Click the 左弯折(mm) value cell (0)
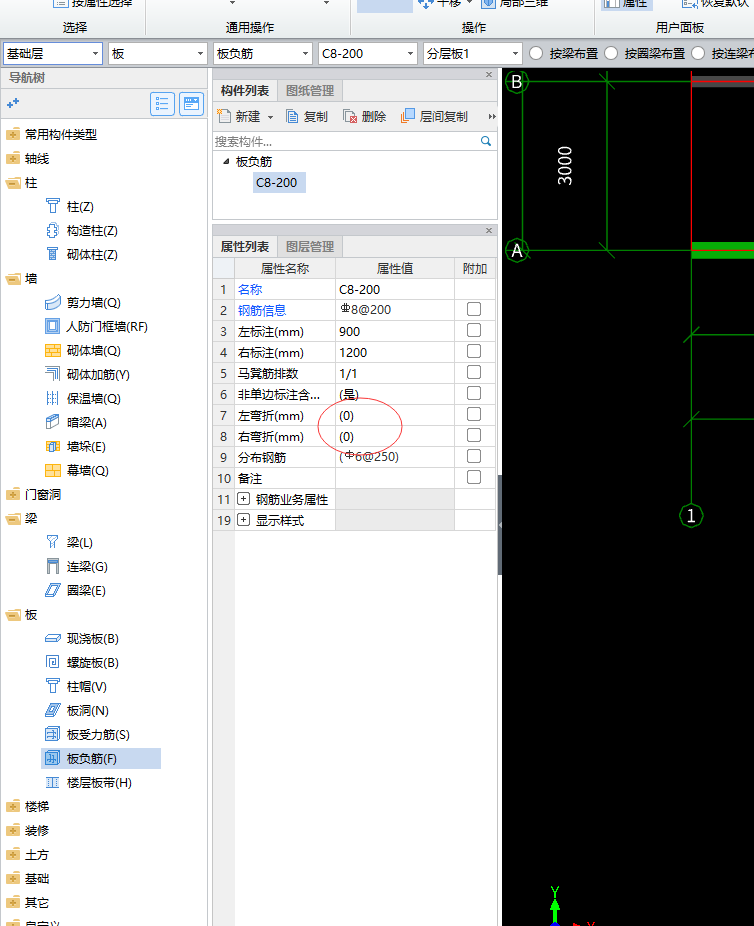The image size is (754, 926). (x=395, y=415)
